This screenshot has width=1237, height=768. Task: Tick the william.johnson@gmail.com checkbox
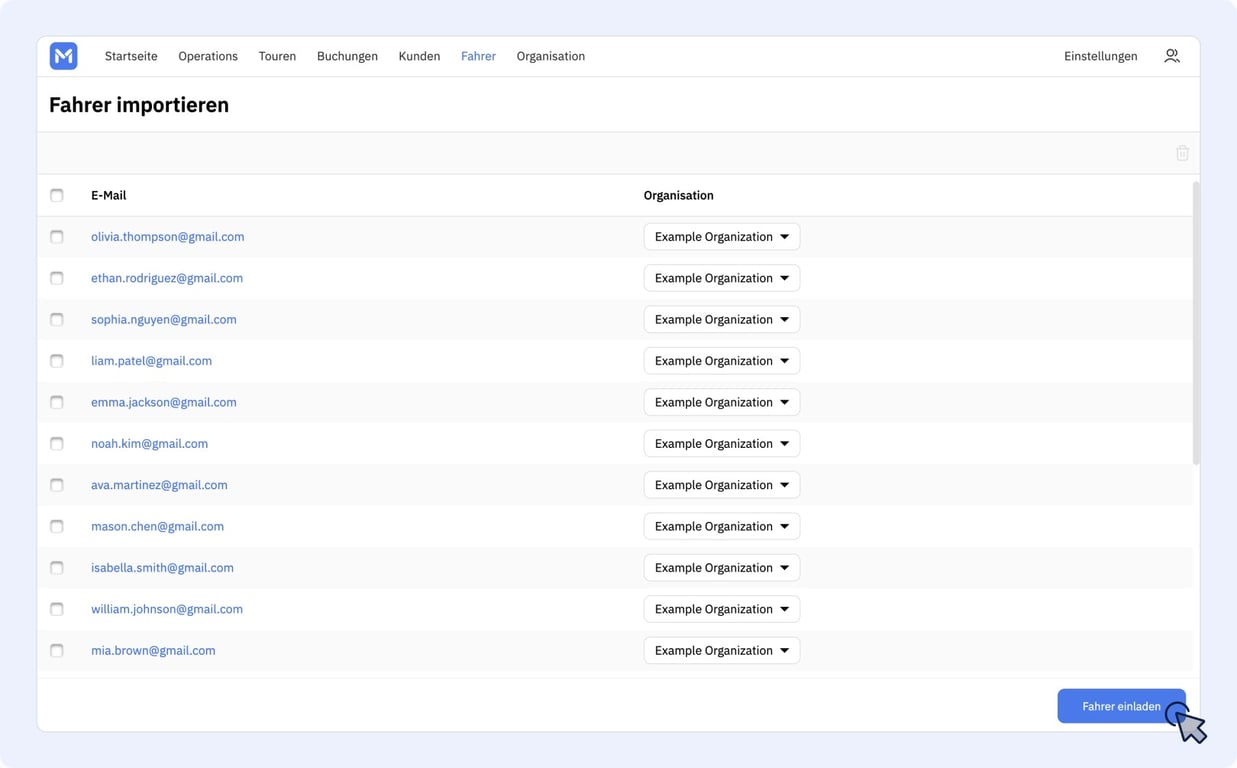tap(57, 609)
